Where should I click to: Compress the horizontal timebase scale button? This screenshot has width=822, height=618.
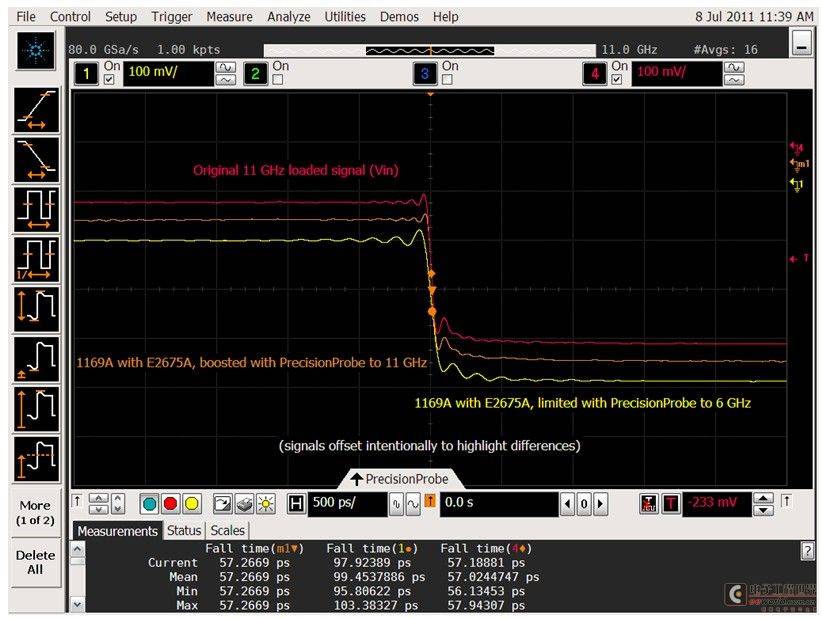397,504
